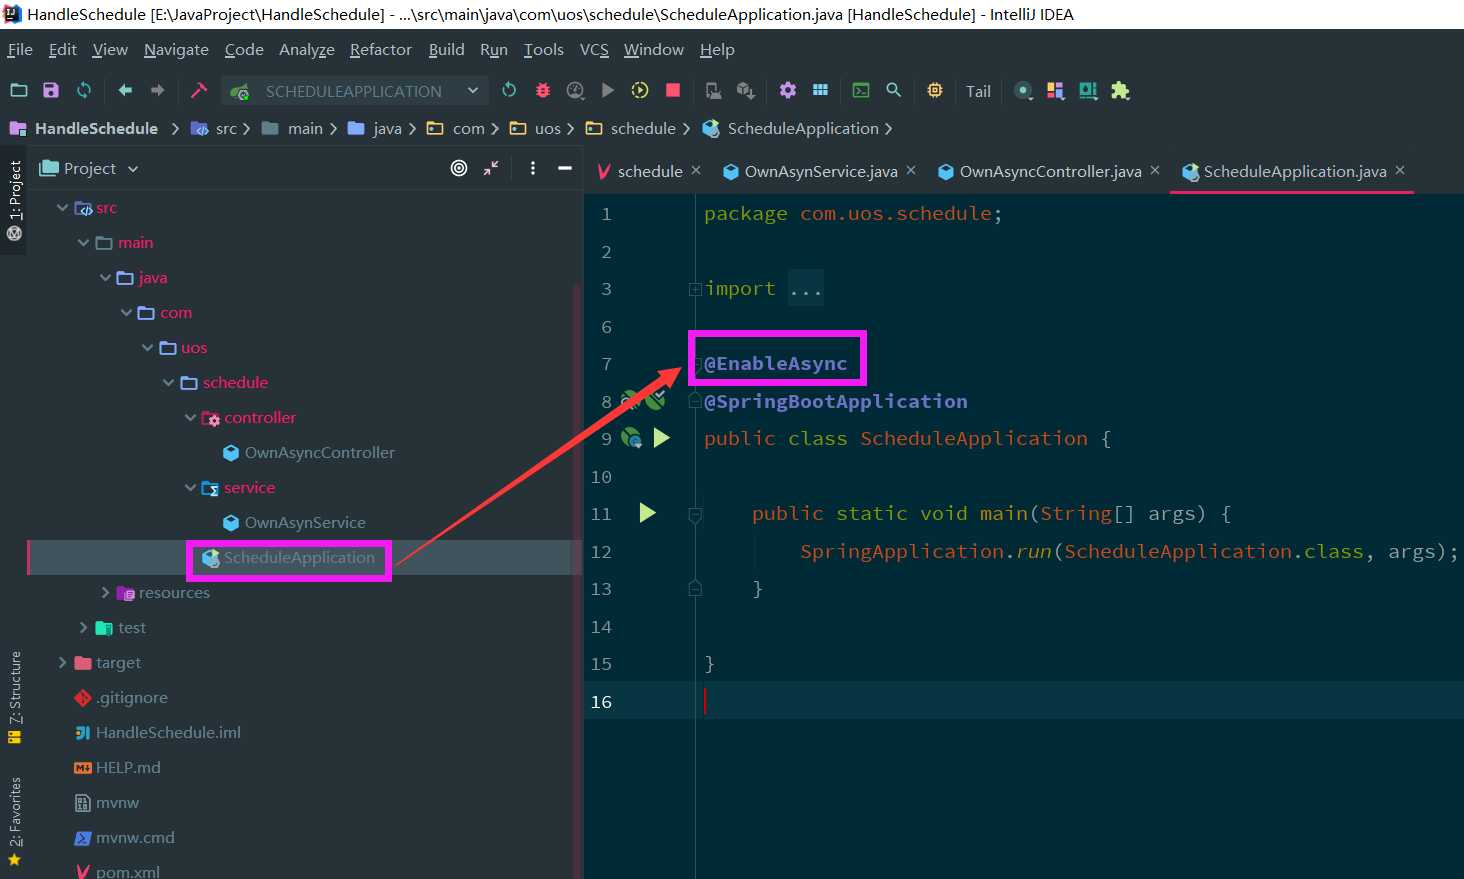1464x879 pixels.
Task: Close the ScheduleApplication.java tab
Action: 1400,170
